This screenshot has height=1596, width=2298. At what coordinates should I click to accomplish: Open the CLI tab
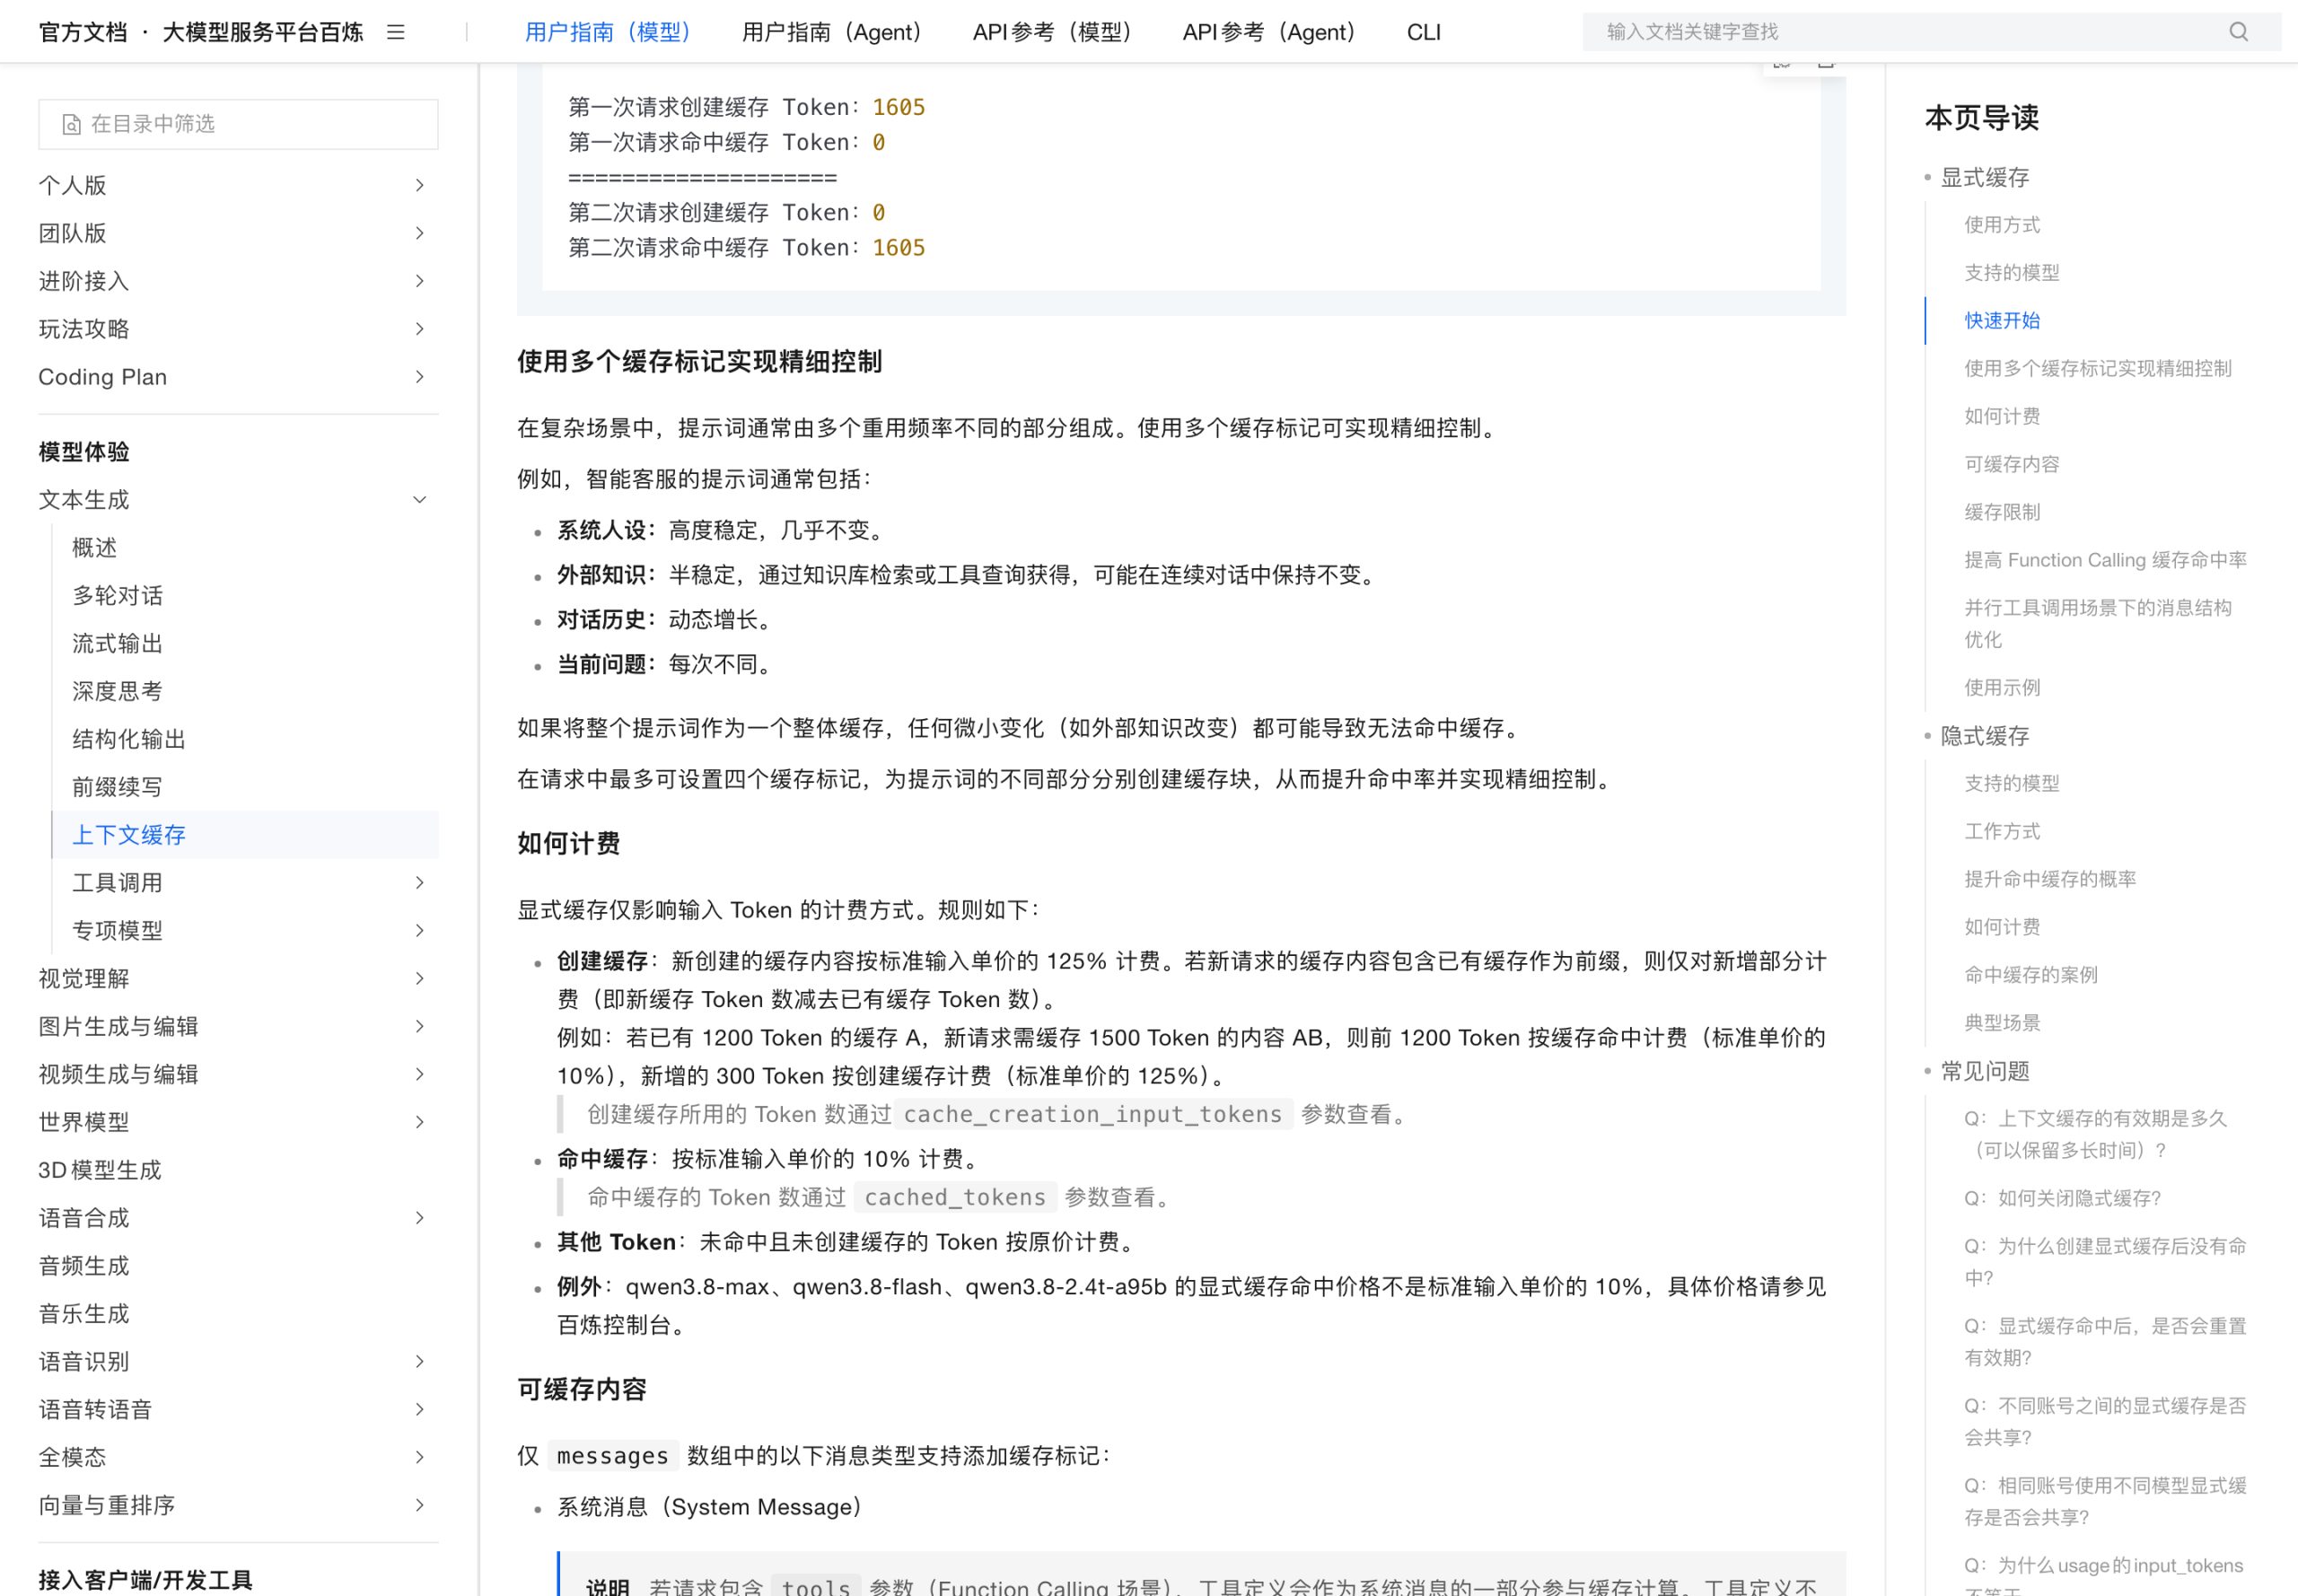(x=1423, y=32)
